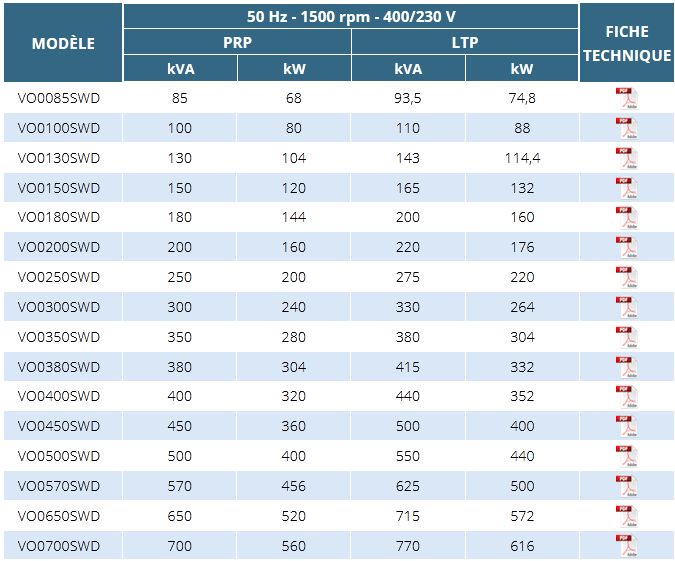Click the MODÈLE column header

(63, 43)
